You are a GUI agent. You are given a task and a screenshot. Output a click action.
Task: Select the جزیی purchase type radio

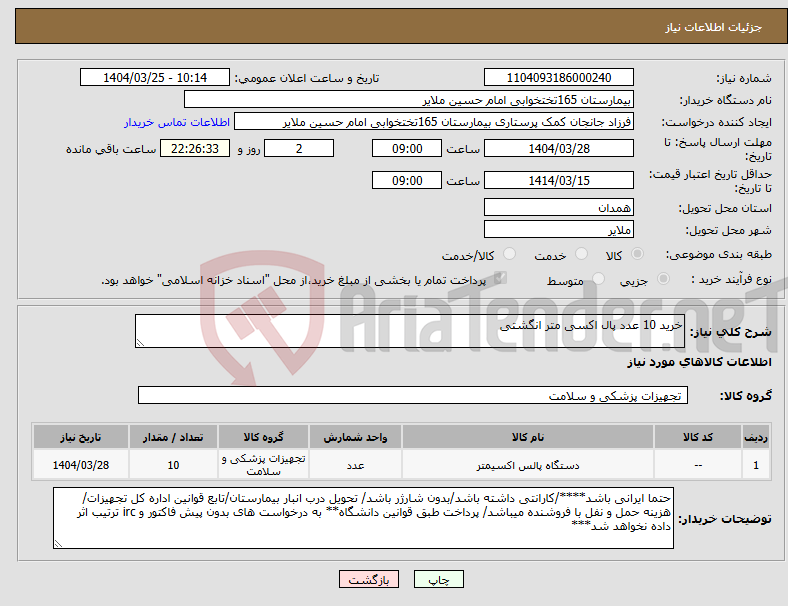click(663, 278)
